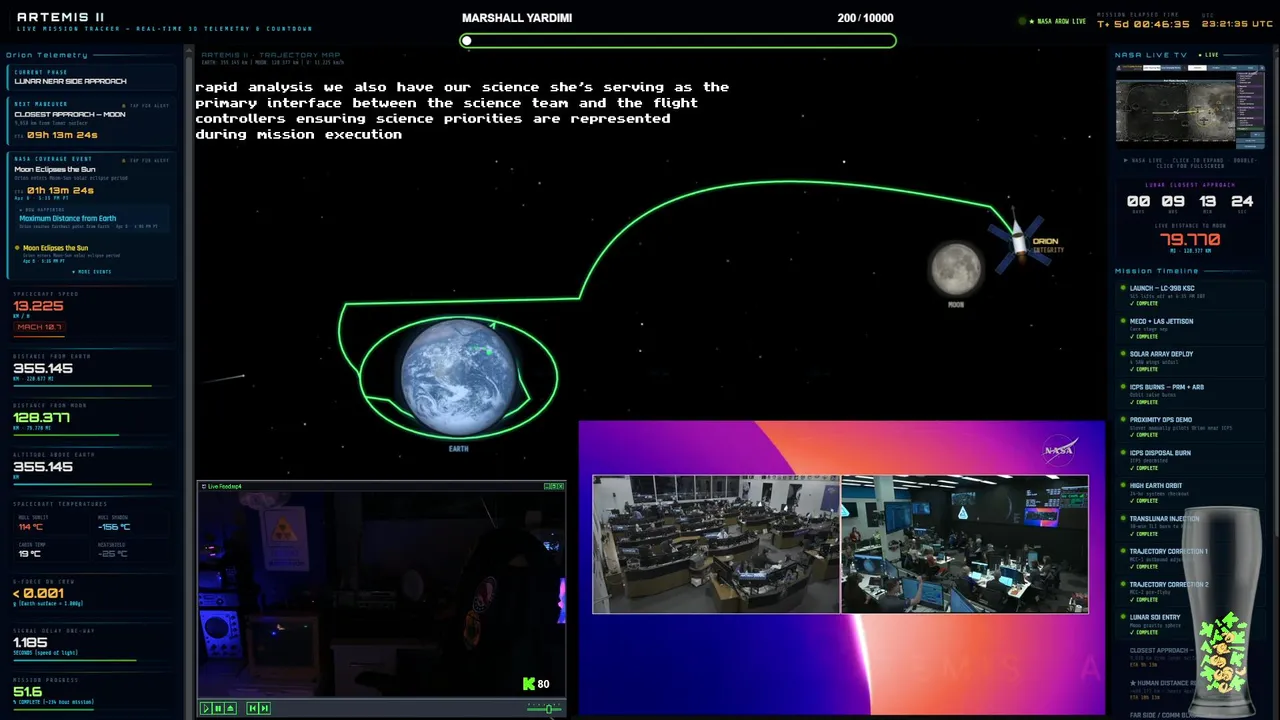Image resolution: width=1280 pixels, height=720 pixels.
Task: Play the Live Feed video player
Action: click(x=206, y=708)
